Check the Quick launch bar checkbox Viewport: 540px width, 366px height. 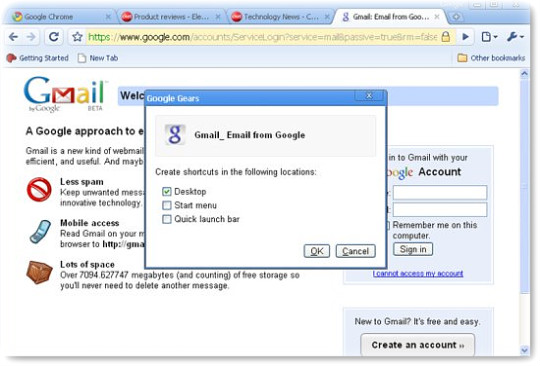pos(167,219)
